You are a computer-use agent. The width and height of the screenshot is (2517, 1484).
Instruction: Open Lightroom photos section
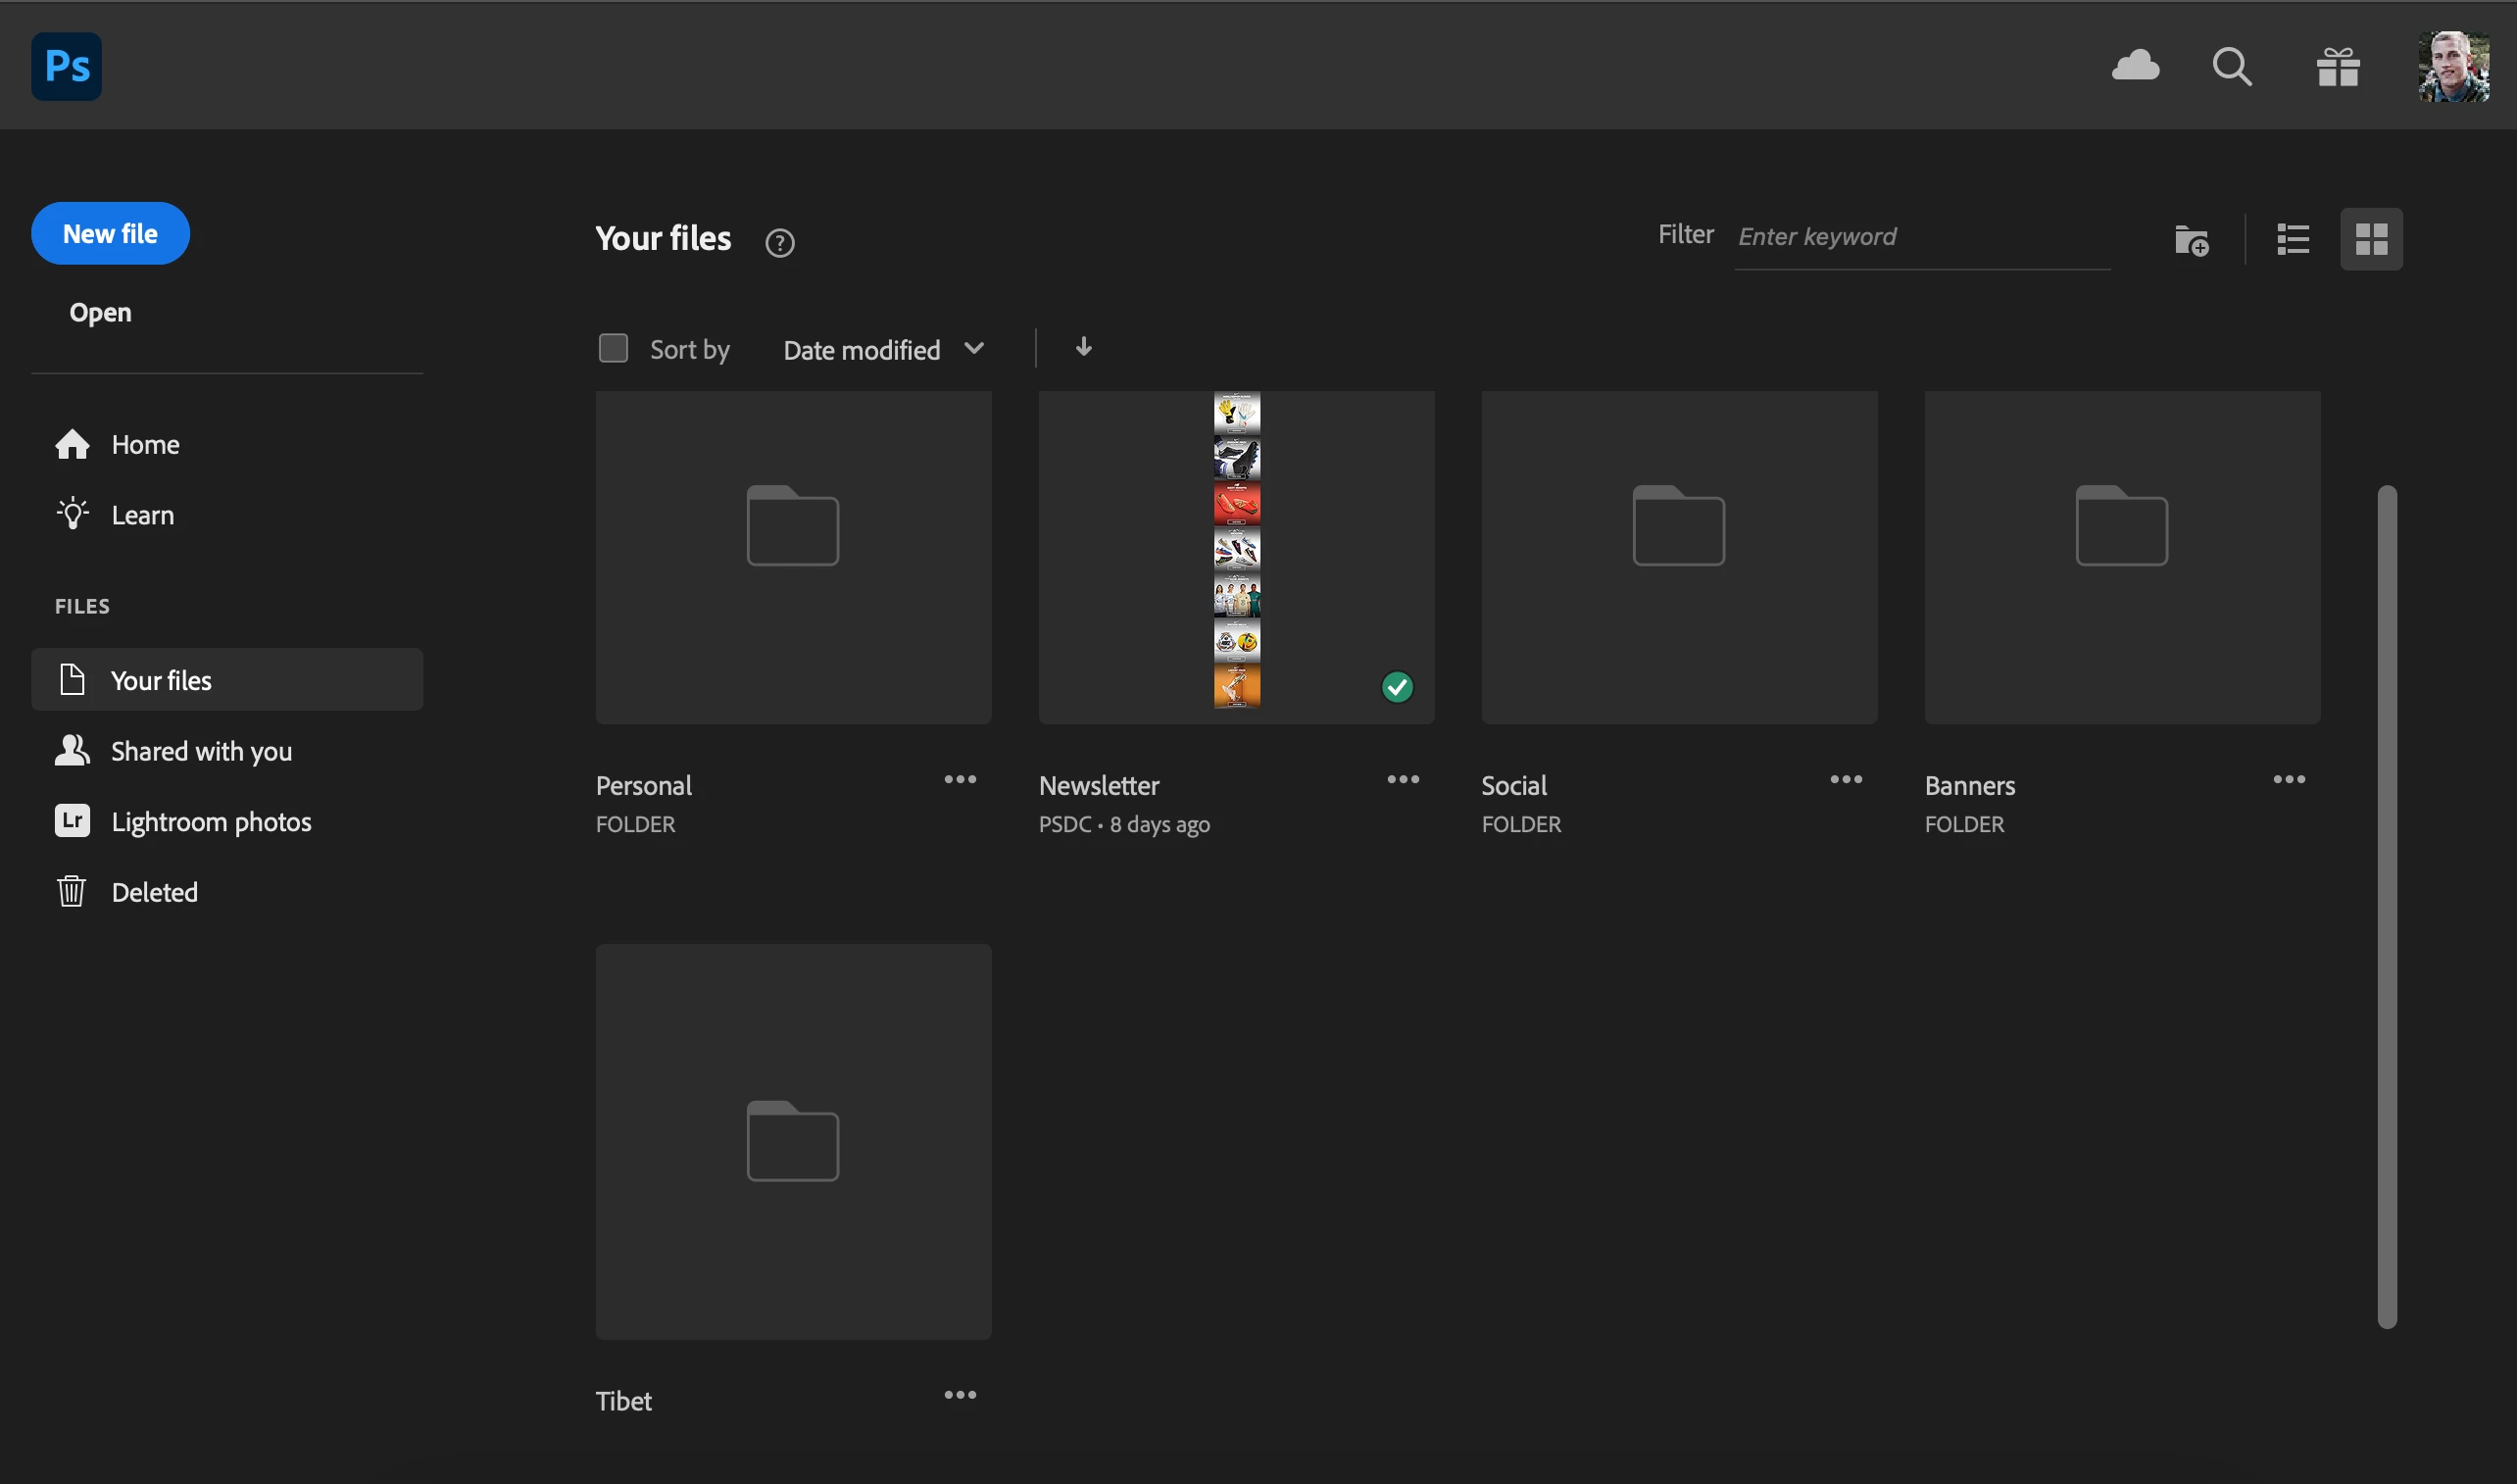[210, 822]
